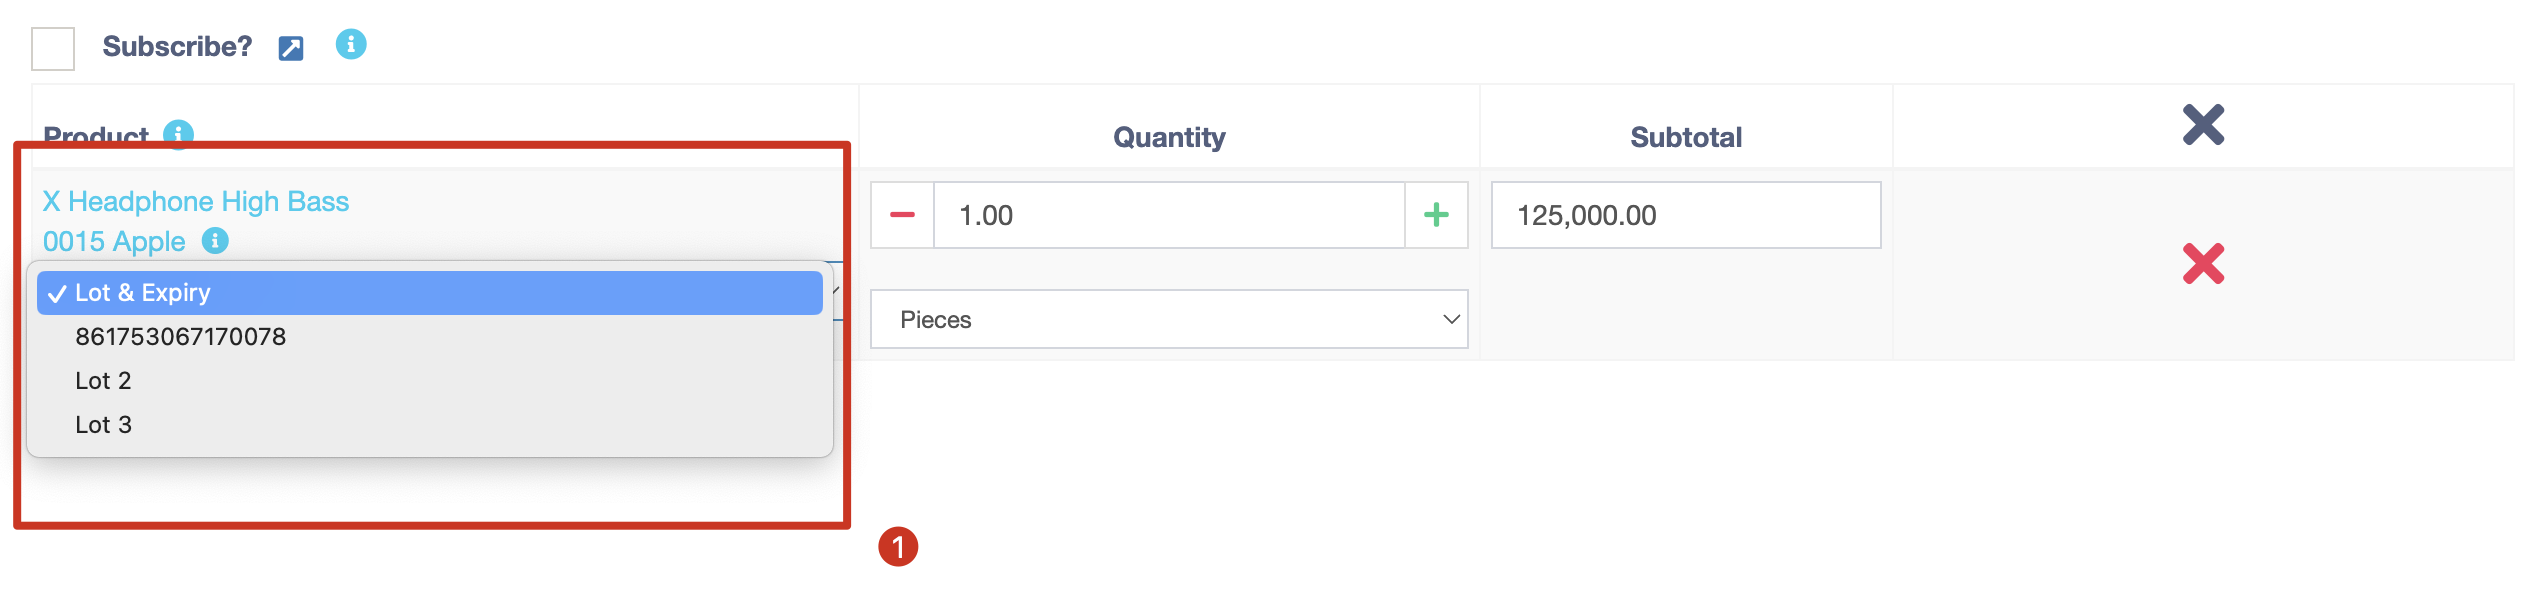Screen dimensions: 2540x612
Task: Increase quantity with the plus button
Action: (x=1436, y=215)
